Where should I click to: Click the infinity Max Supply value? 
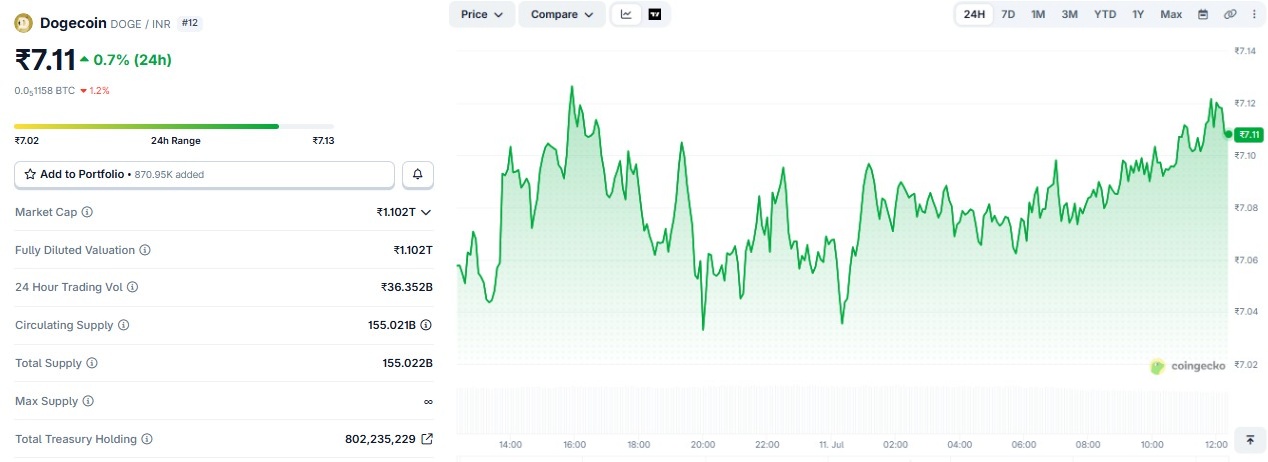(428, 401)
